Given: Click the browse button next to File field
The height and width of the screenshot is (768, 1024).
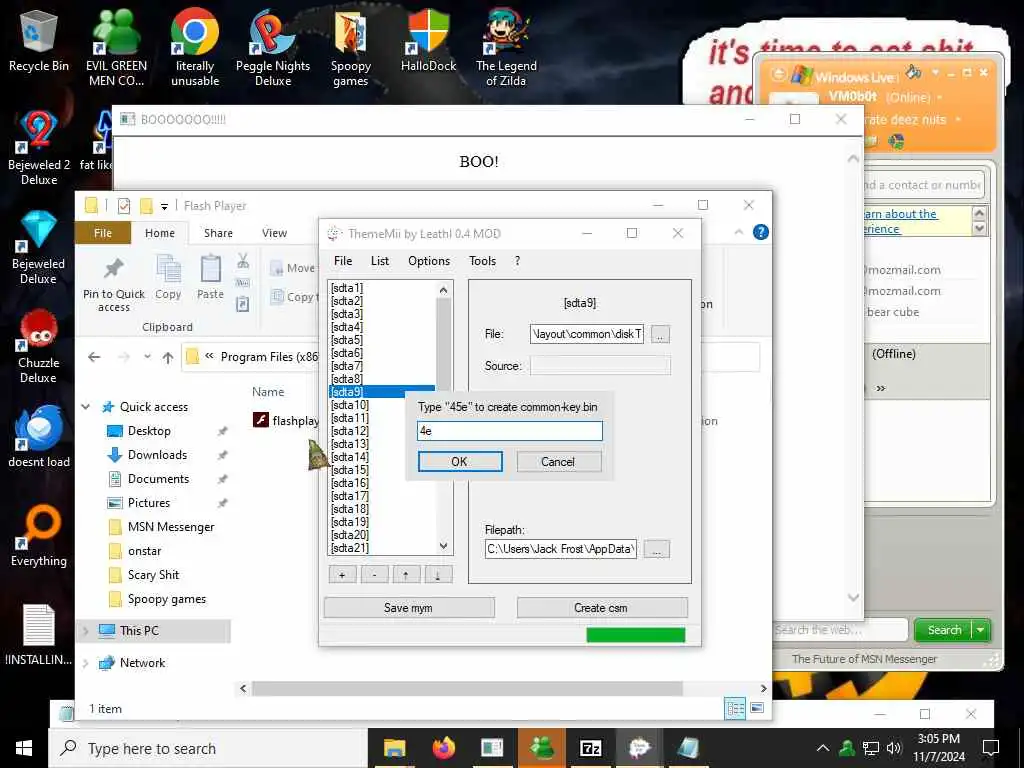Looking at the screenshot, I should point(660,335).
